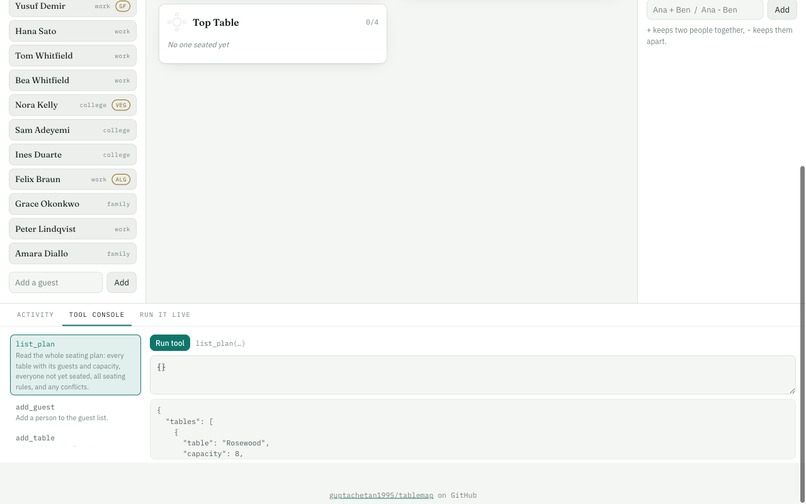
Task: Select guest Sam Adeyemi
Action: [x=72, y=130]
